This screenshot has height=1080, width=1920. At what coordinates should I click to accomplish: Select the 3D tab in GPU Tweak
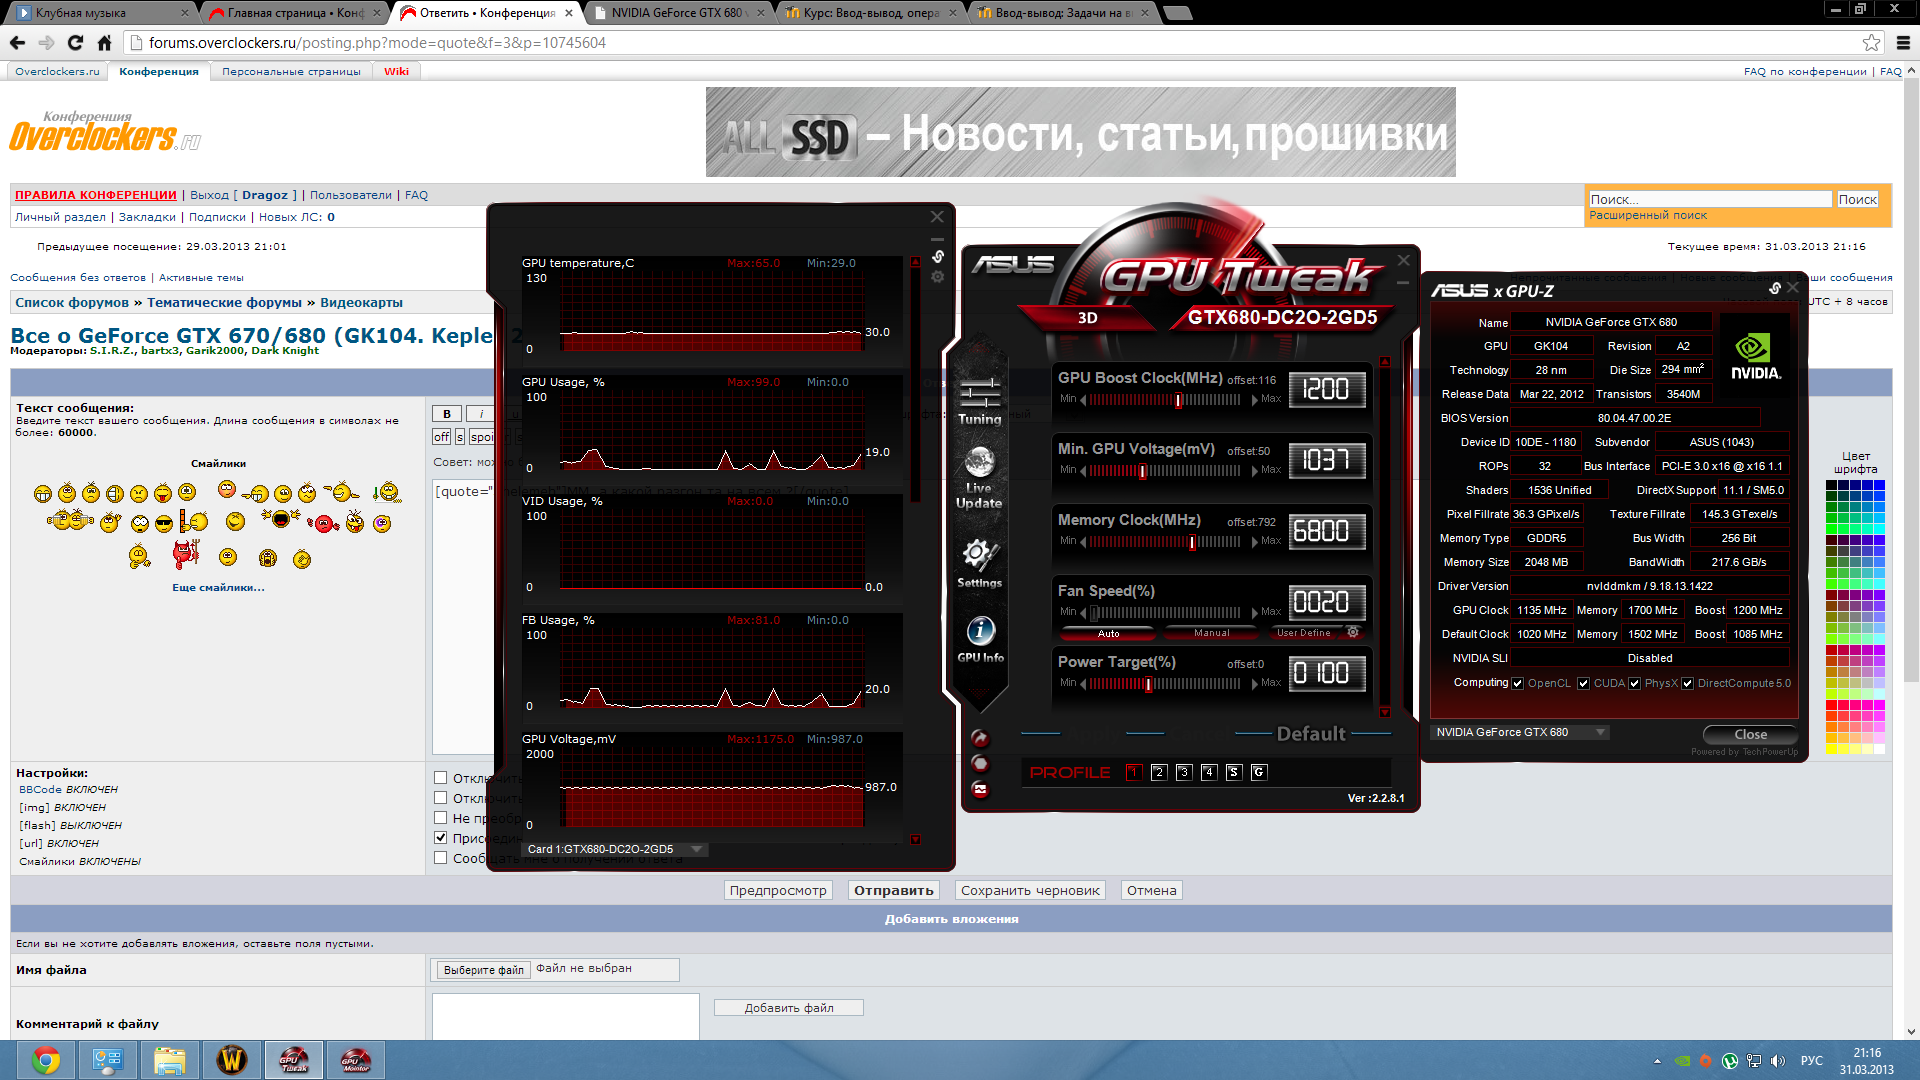1088,318
